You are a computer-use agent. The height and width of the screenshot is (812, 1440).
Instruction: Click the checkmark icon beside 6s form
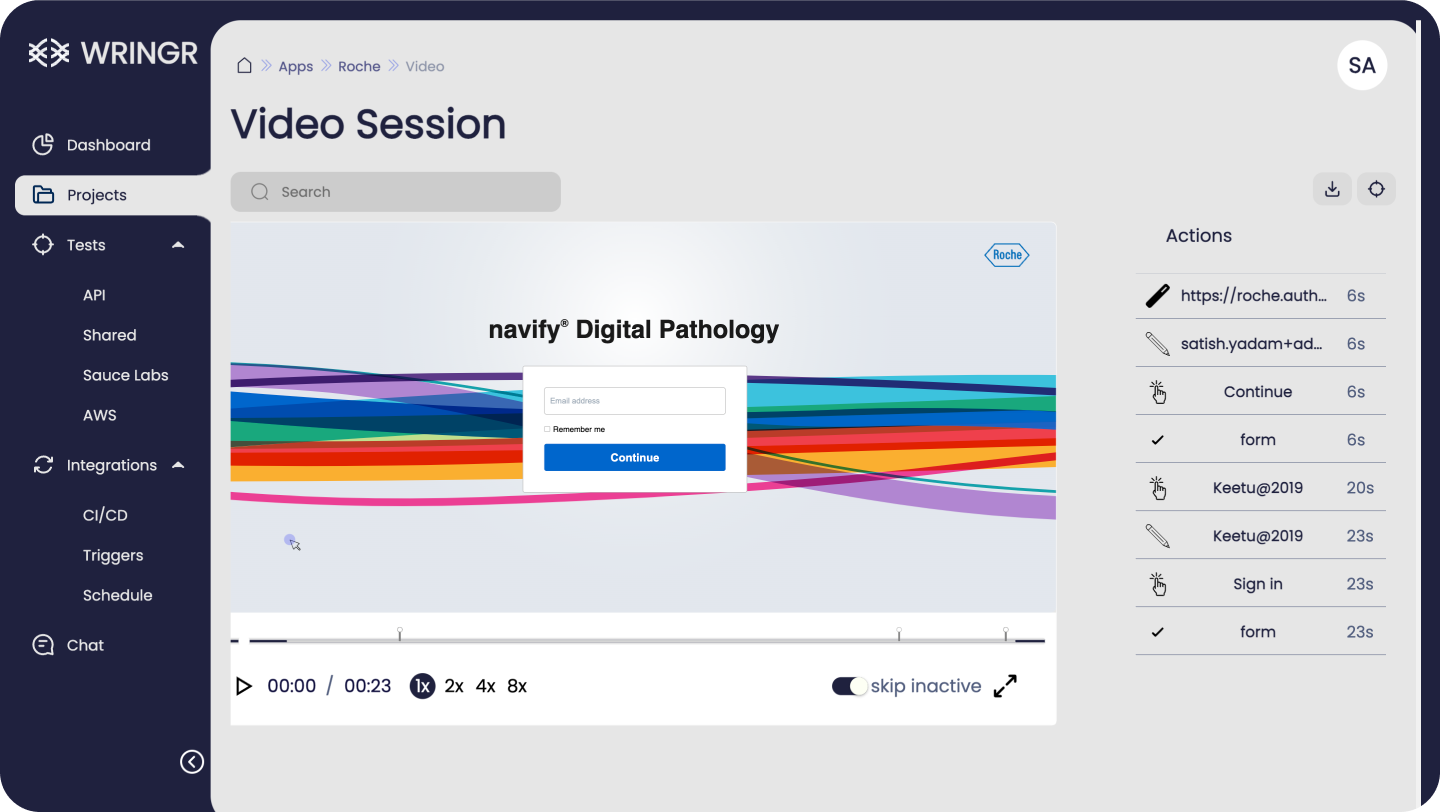[1158, 440]
